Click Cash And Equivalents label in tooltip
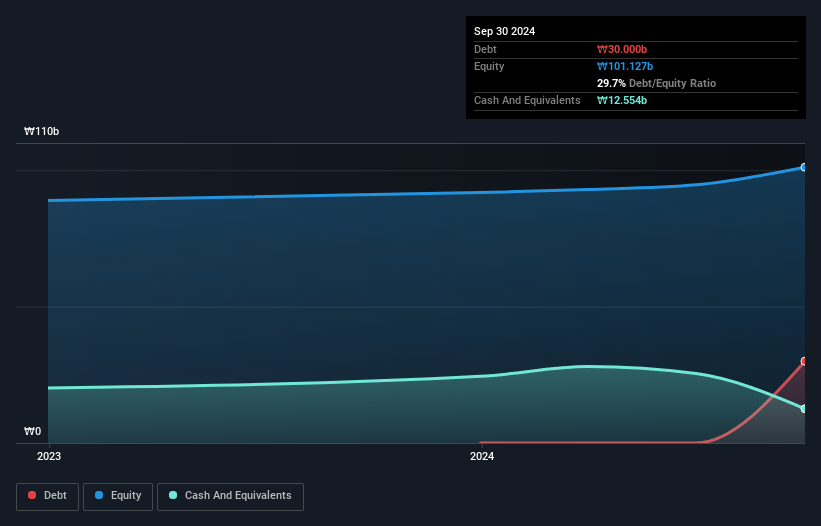Image resolution: width=821 pixels, height=526 pixels. point(527,100)
